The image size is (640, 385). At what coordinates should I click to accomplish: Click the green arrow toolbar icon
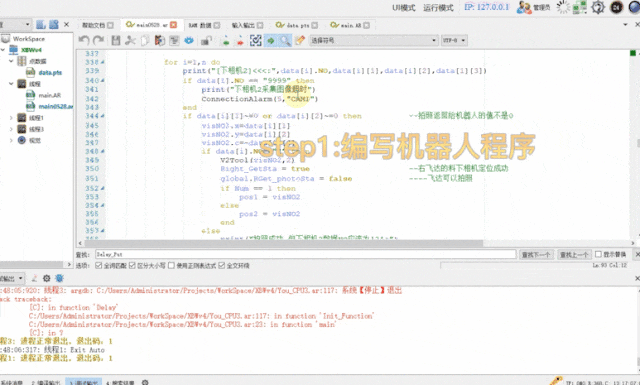coord(270,40)
